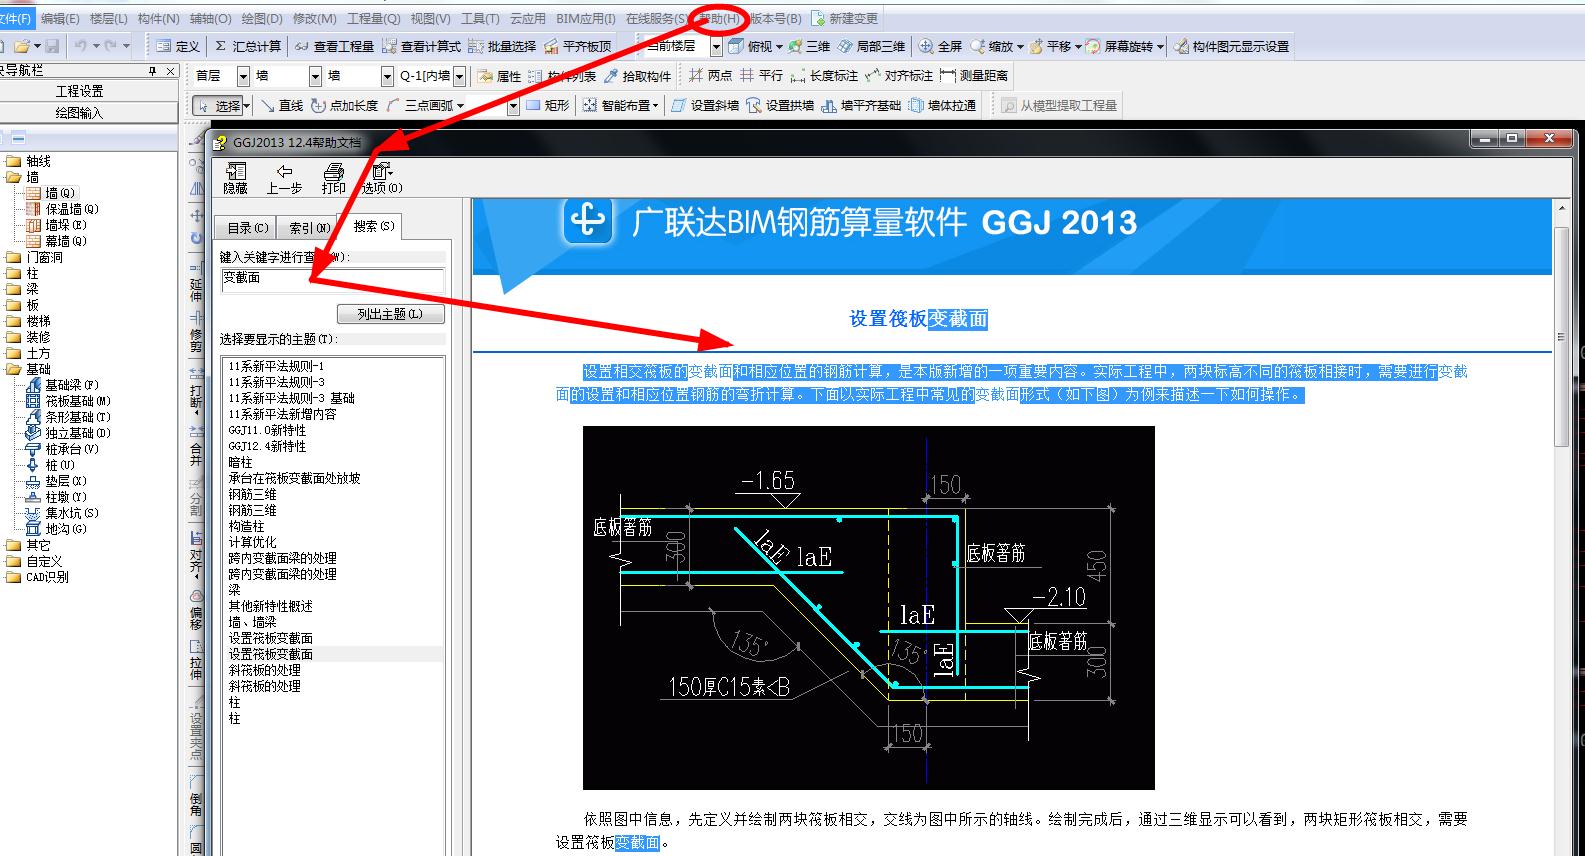Screen dimensions: 1585x856
Task: Collapse the 墙 tree folder
Action: 13,177
